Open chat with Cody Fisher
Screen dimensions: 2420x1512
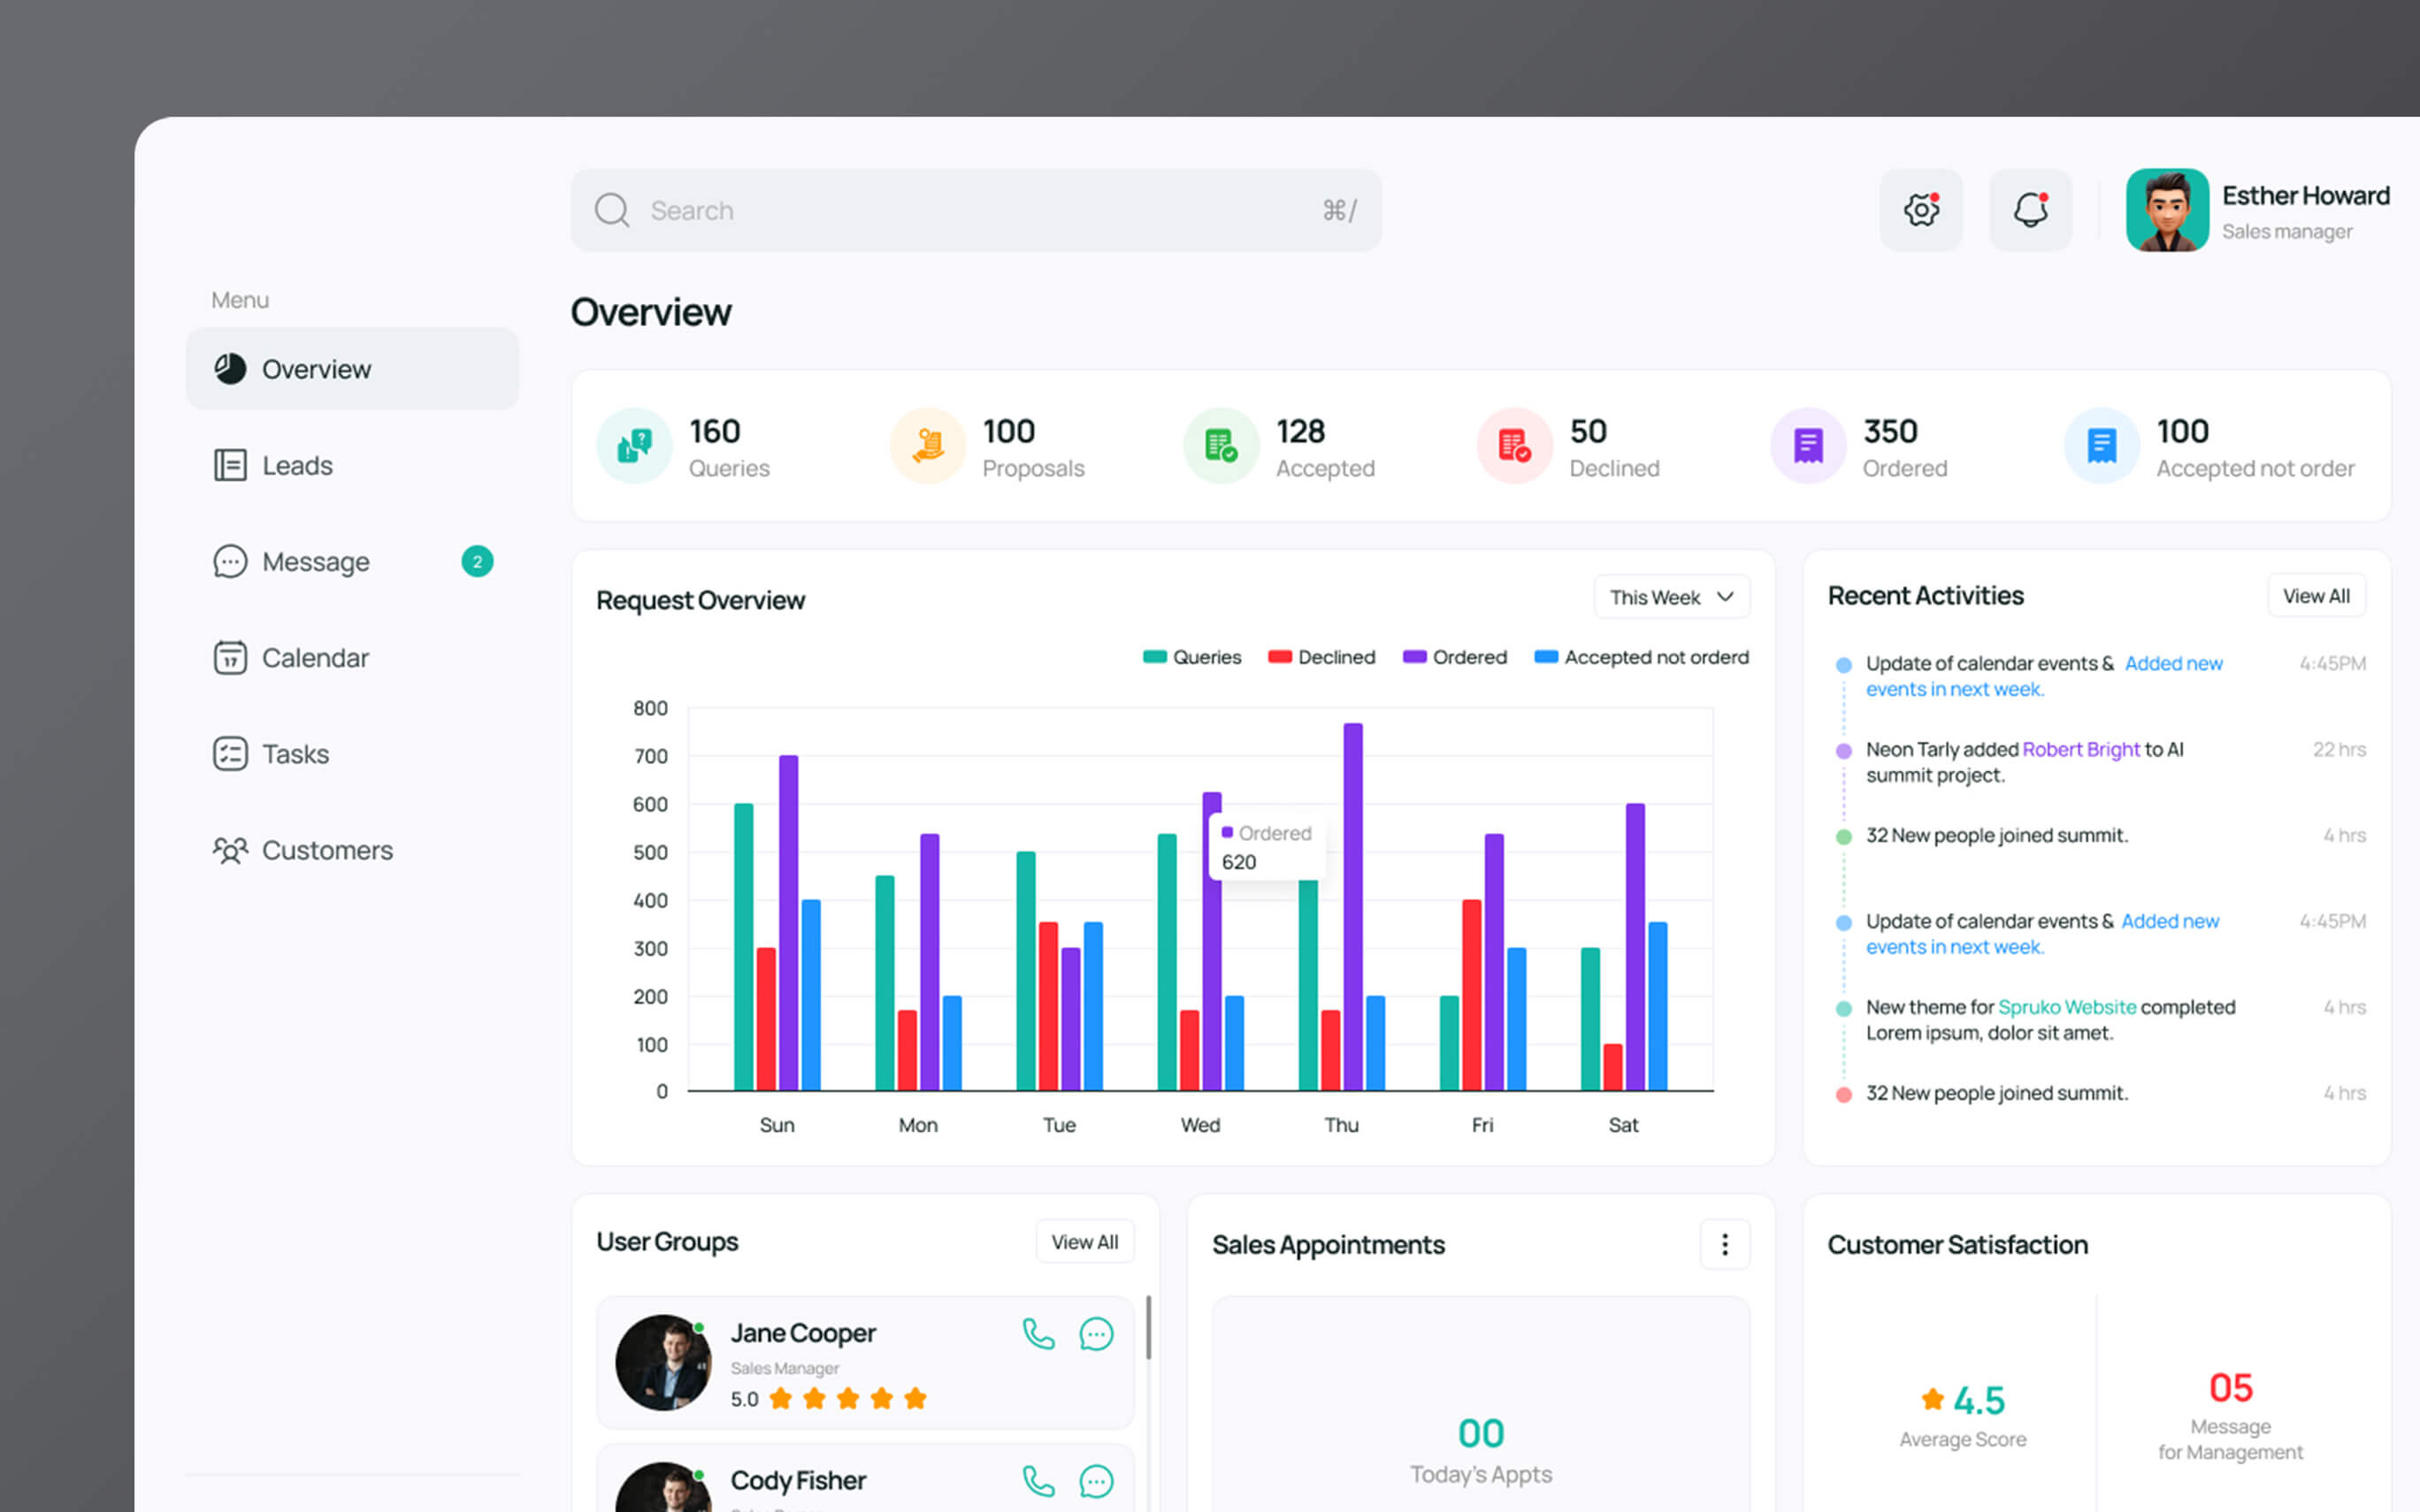[1096, 1481]
